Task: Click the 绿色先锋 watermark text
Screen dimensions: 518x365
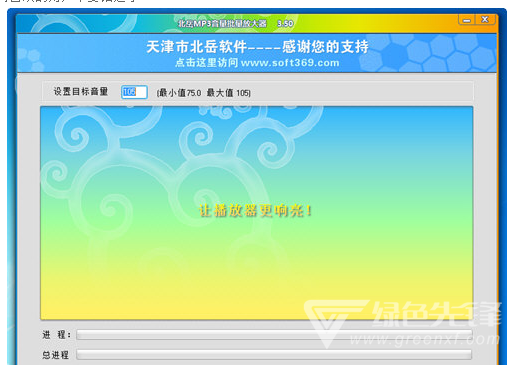Action: coord(437,314)
